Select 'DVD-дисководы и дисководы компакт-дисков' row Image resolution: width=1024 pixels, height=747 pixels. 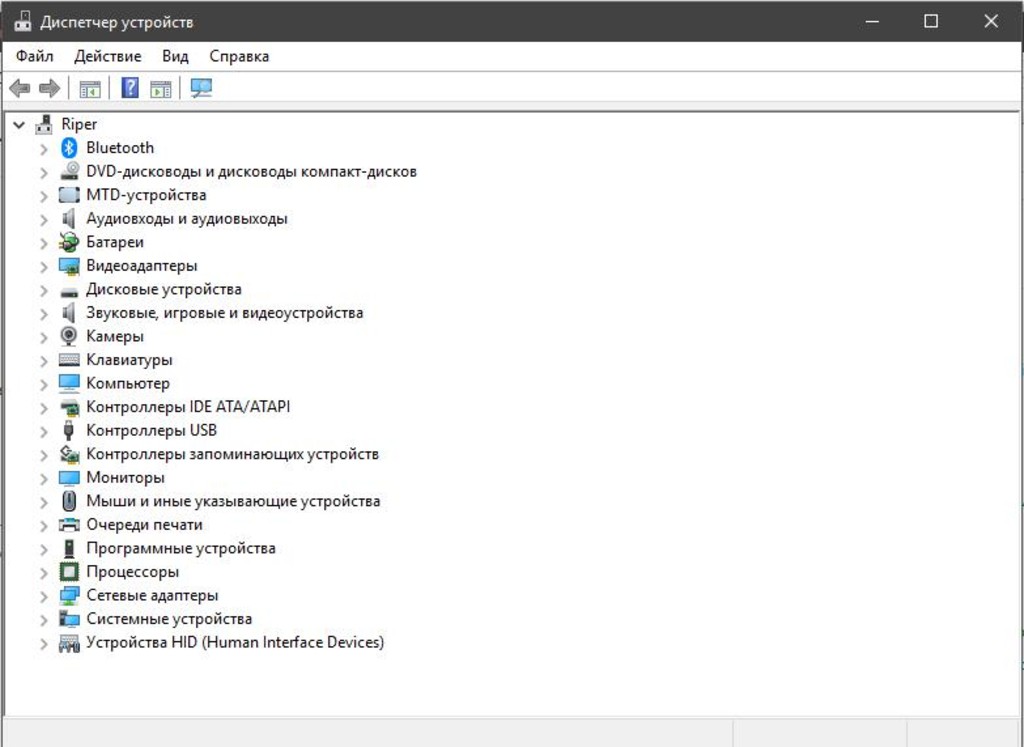pos(251,171)
